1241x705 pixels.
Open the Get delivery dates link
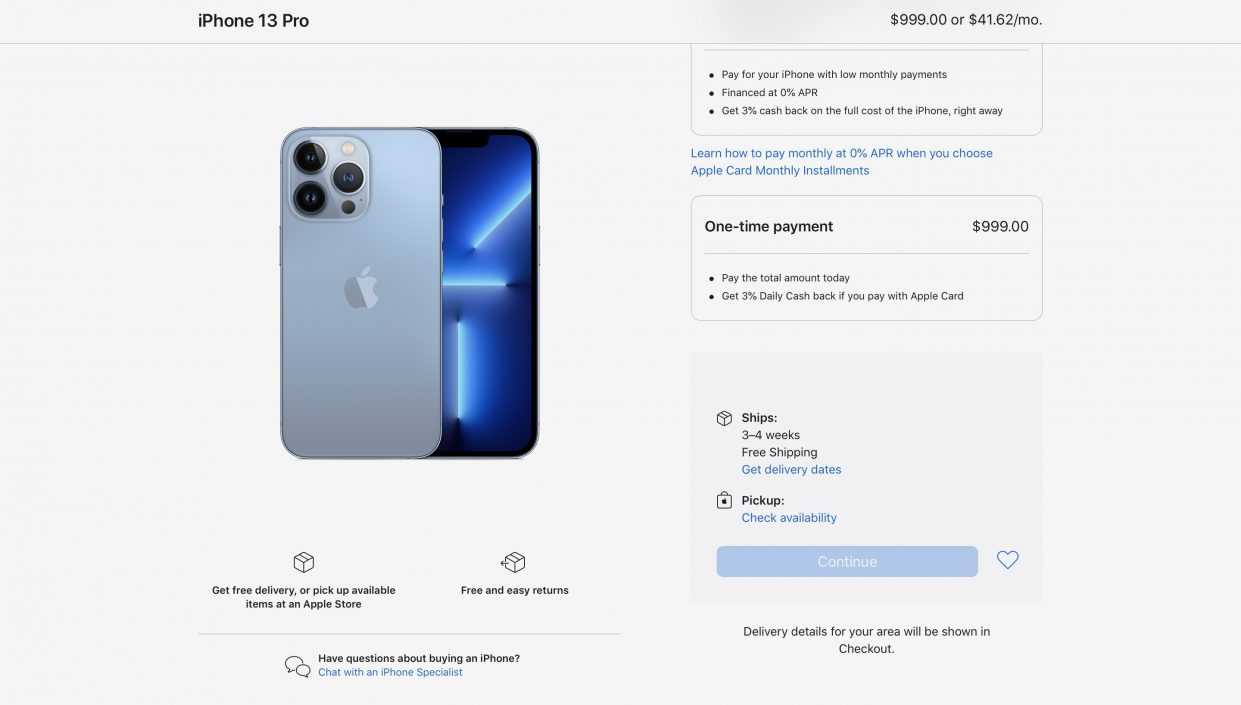tap(791, 470)
